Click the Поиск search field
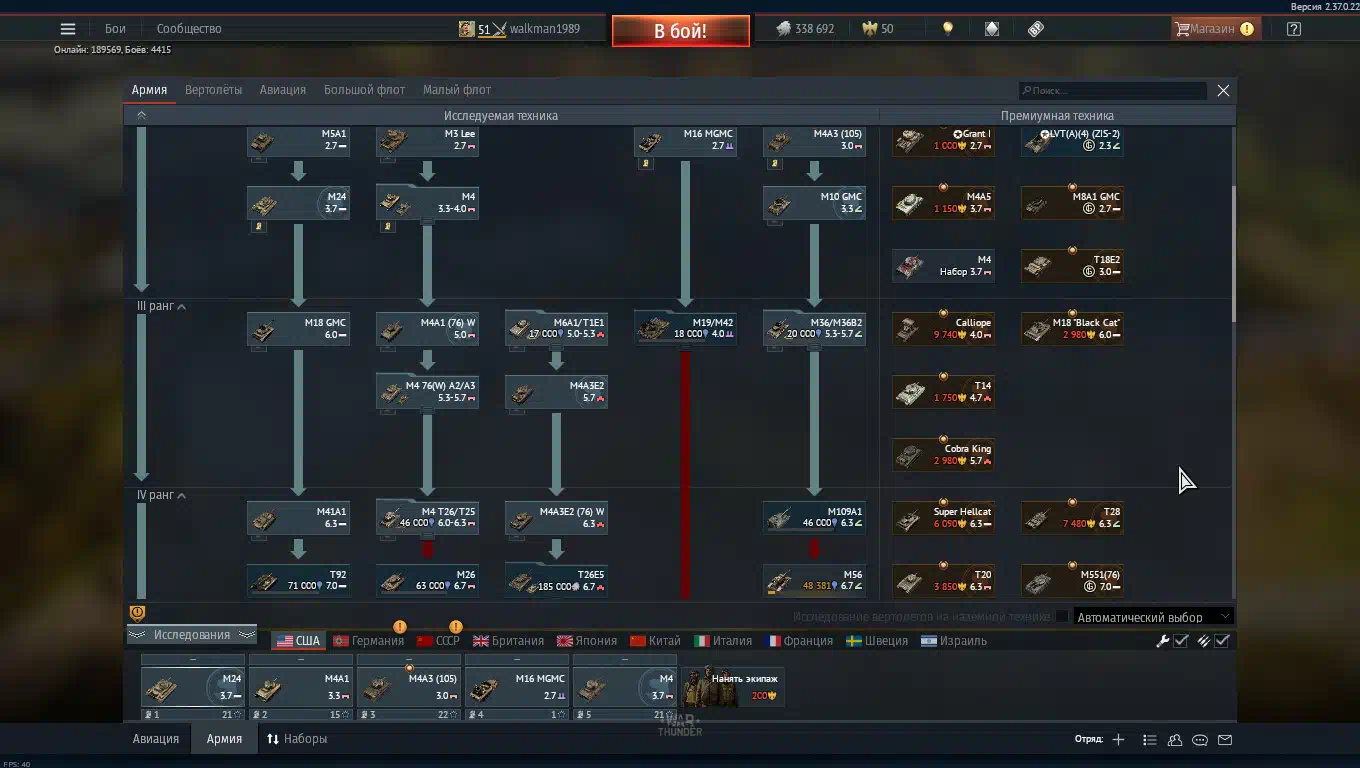1360x768 pixels. [x=1113, y=90]
